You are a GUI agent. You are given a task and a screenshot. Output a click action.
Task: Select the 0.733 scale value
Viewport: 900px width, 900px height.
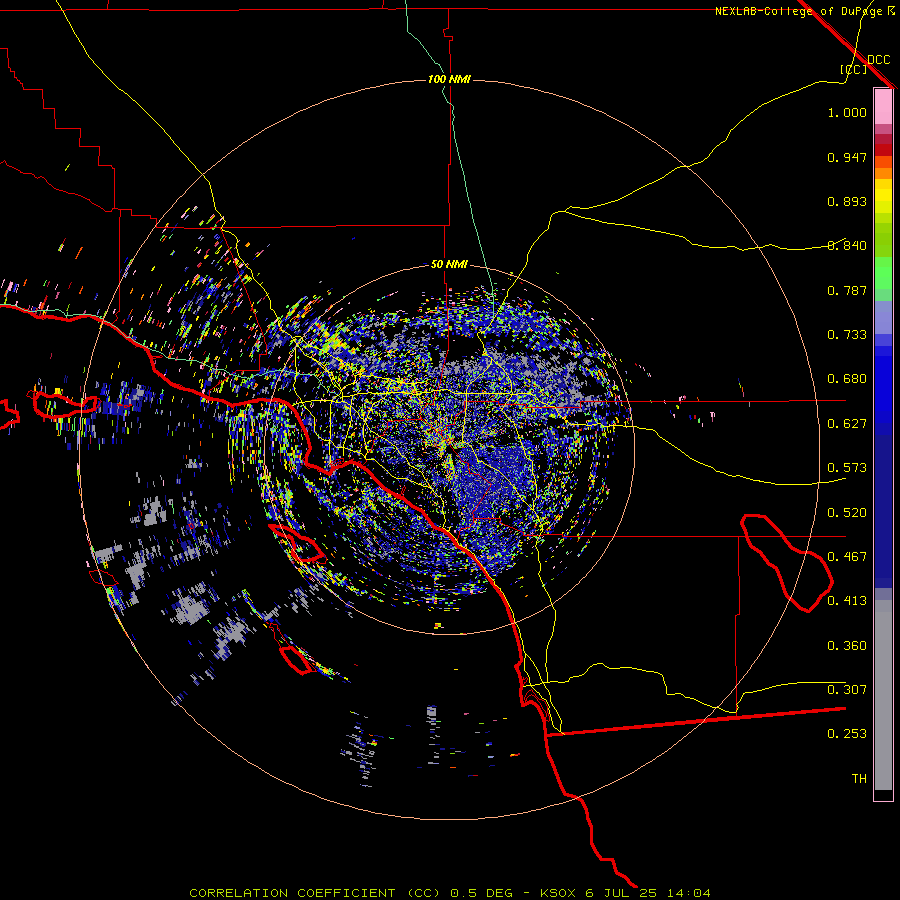[847, 335]
